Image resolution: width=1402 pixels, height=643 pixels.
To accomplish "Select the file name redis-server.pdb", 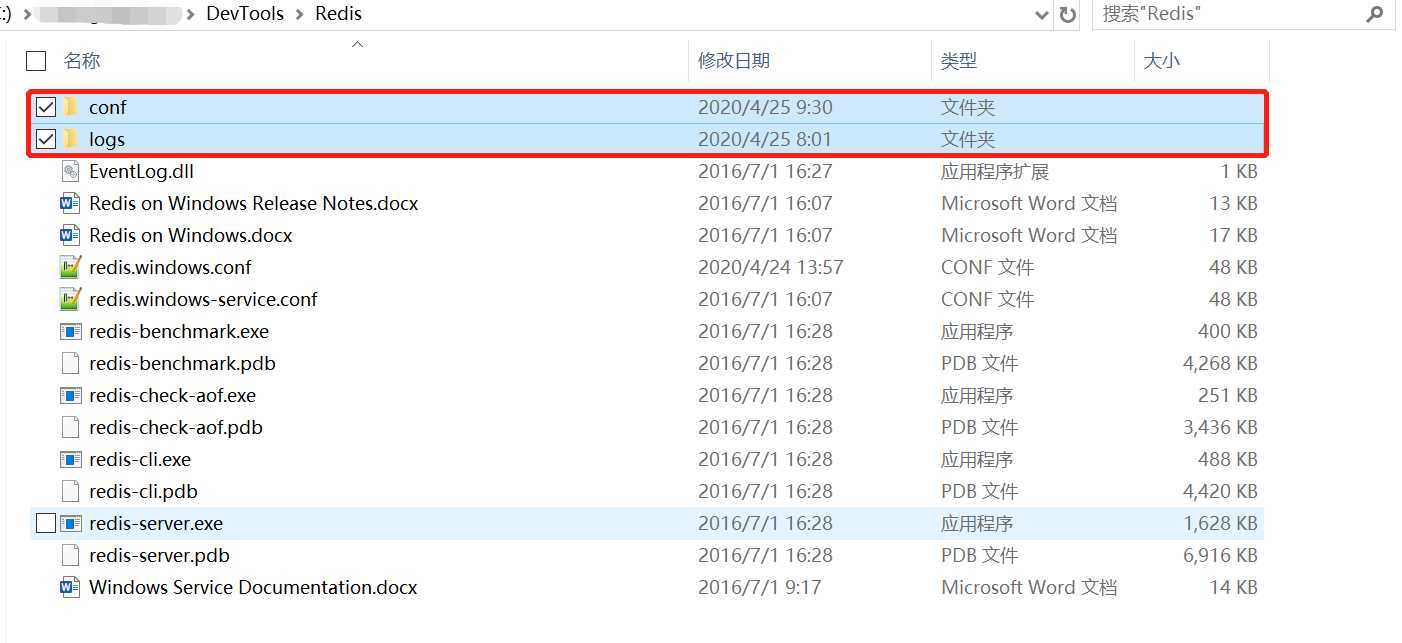I will point(159,555).
